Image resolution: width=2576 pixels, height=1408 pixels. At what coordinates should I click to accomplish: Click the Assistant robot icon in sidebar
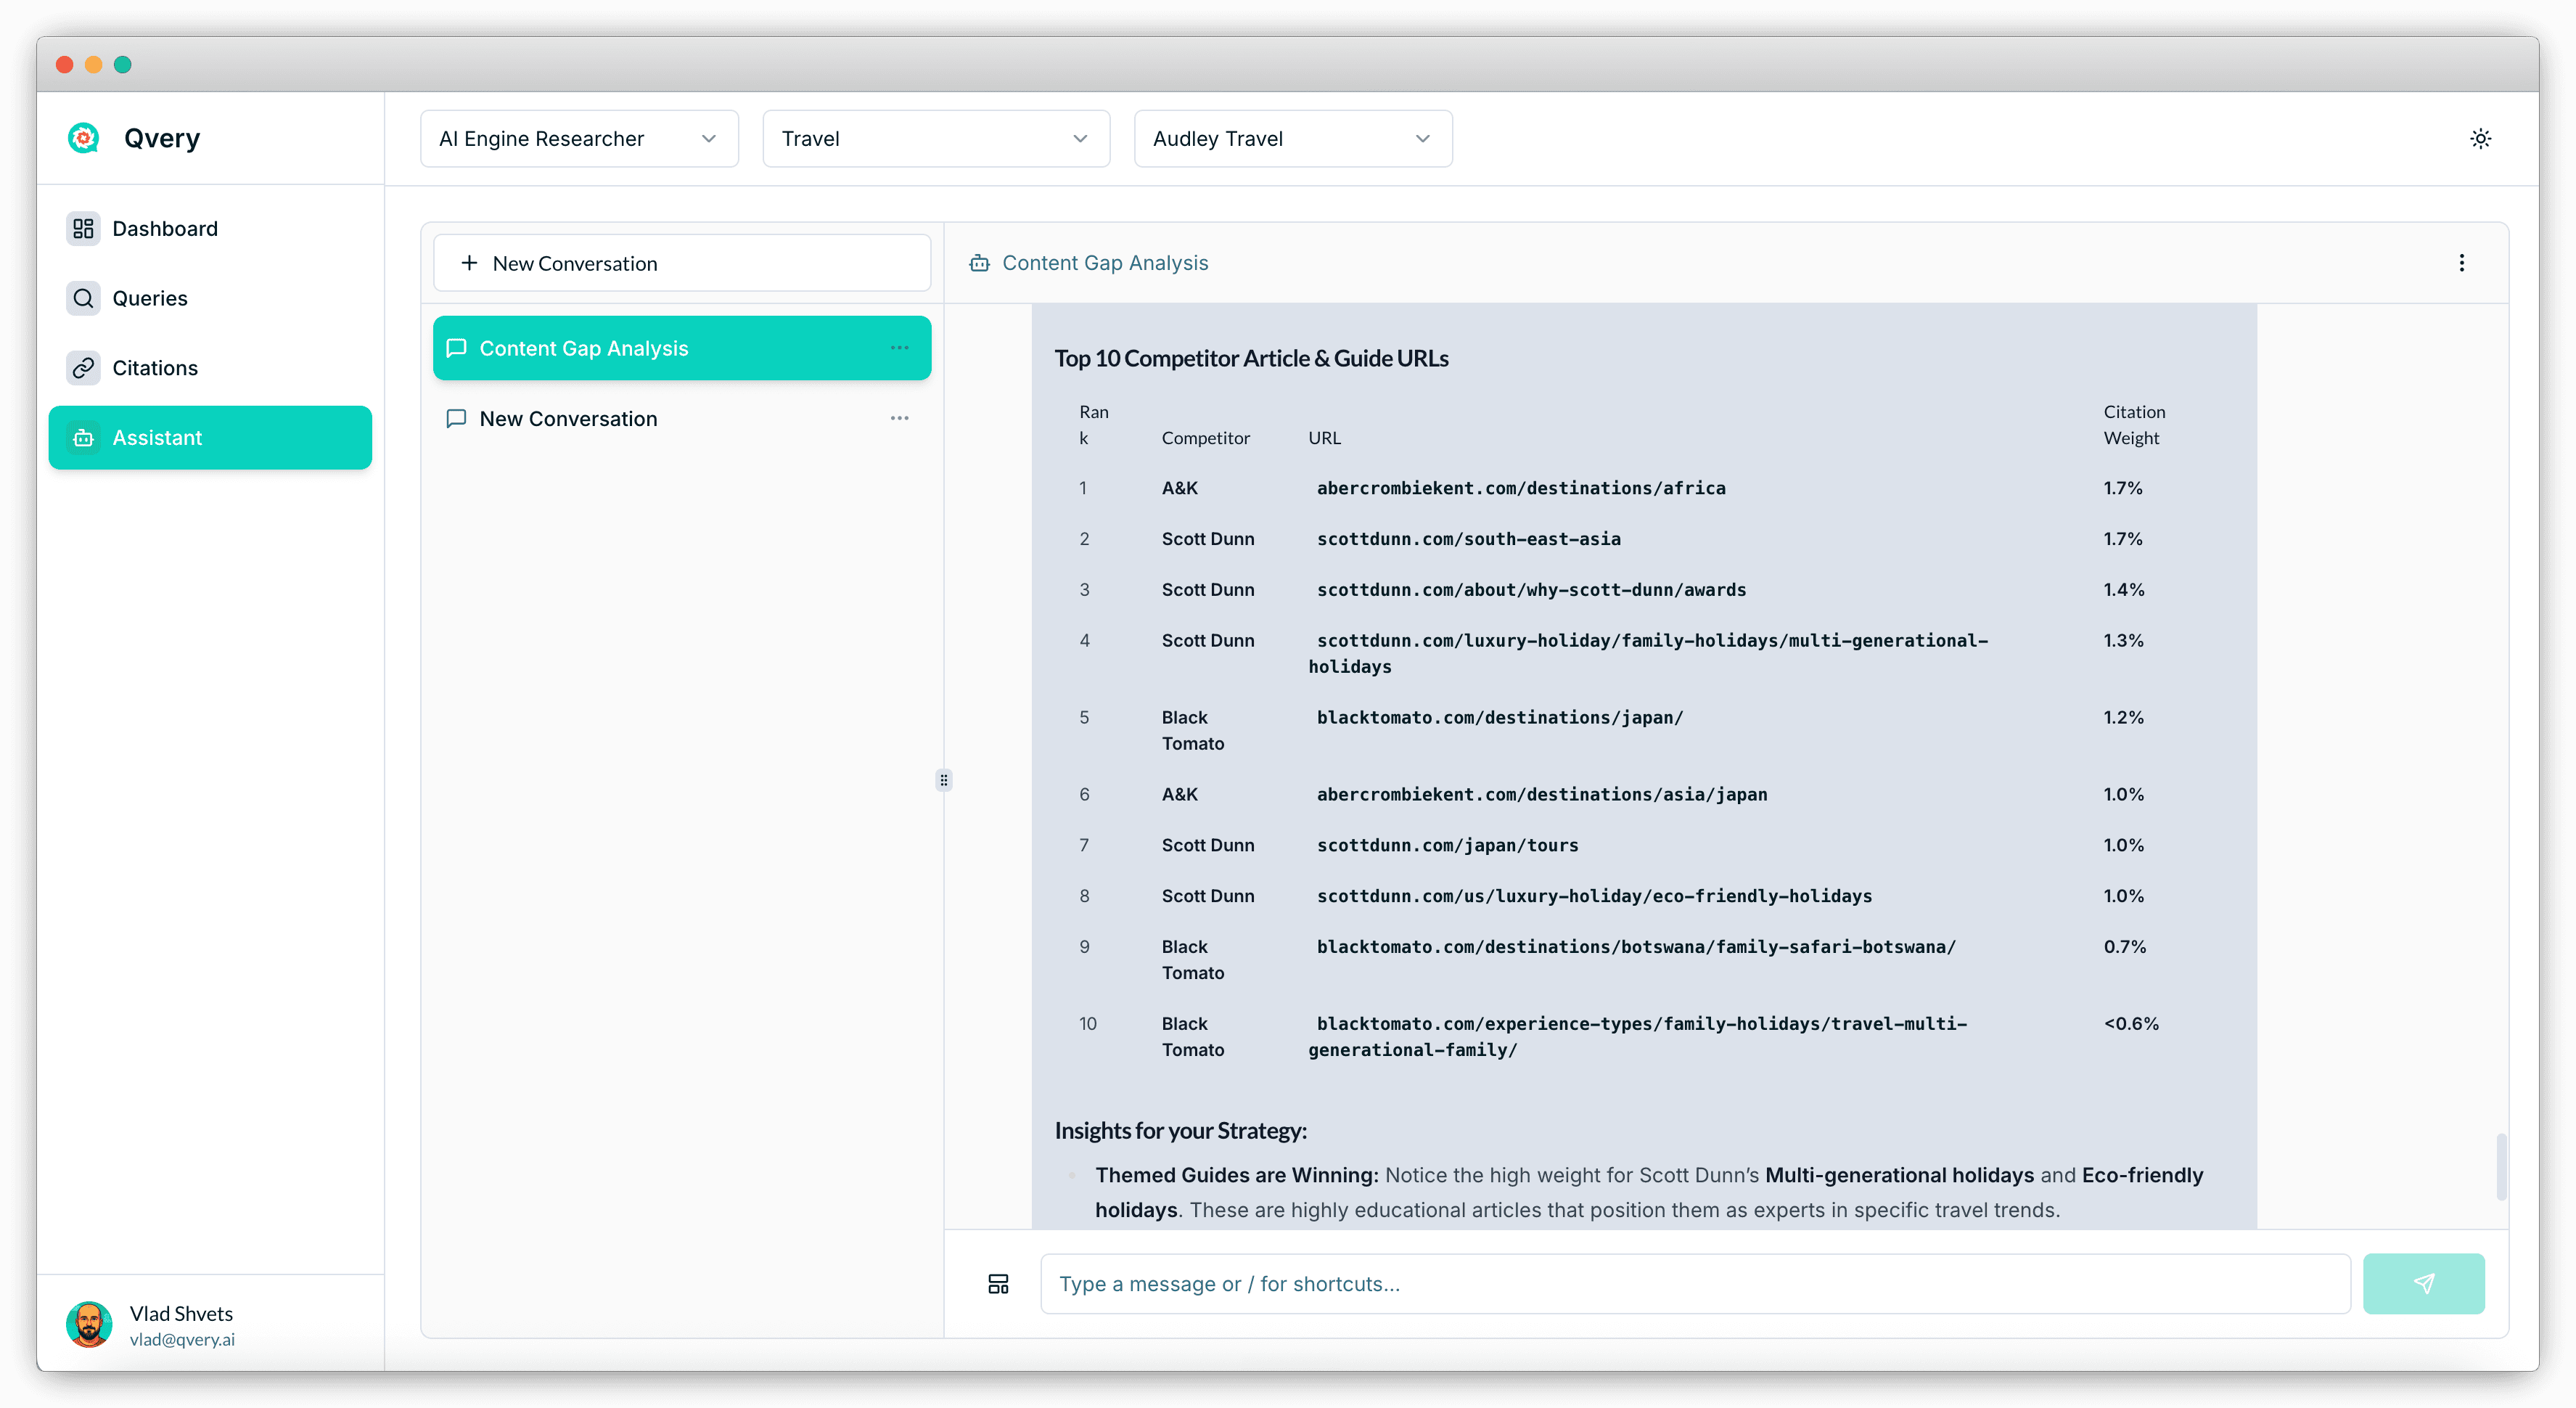click(83, 438)
